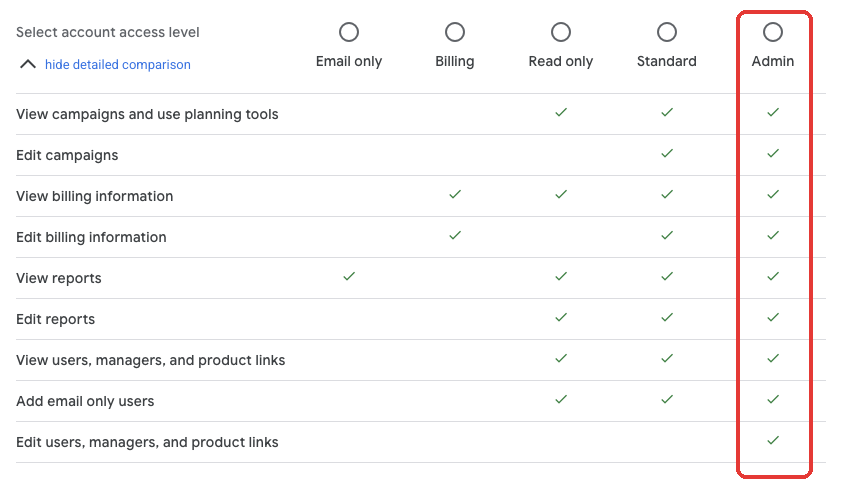The image size is (844, 490).
Task: Click the Standard checkmark for View reports
Action: (667, 276)
